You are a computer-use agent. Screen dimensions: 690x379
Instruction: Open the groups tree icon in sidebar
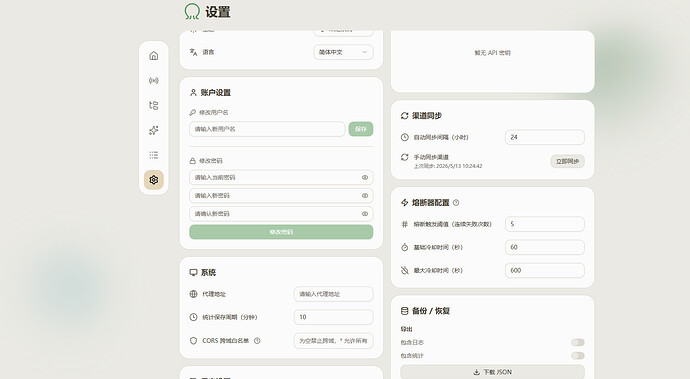[x=154, y=105]
